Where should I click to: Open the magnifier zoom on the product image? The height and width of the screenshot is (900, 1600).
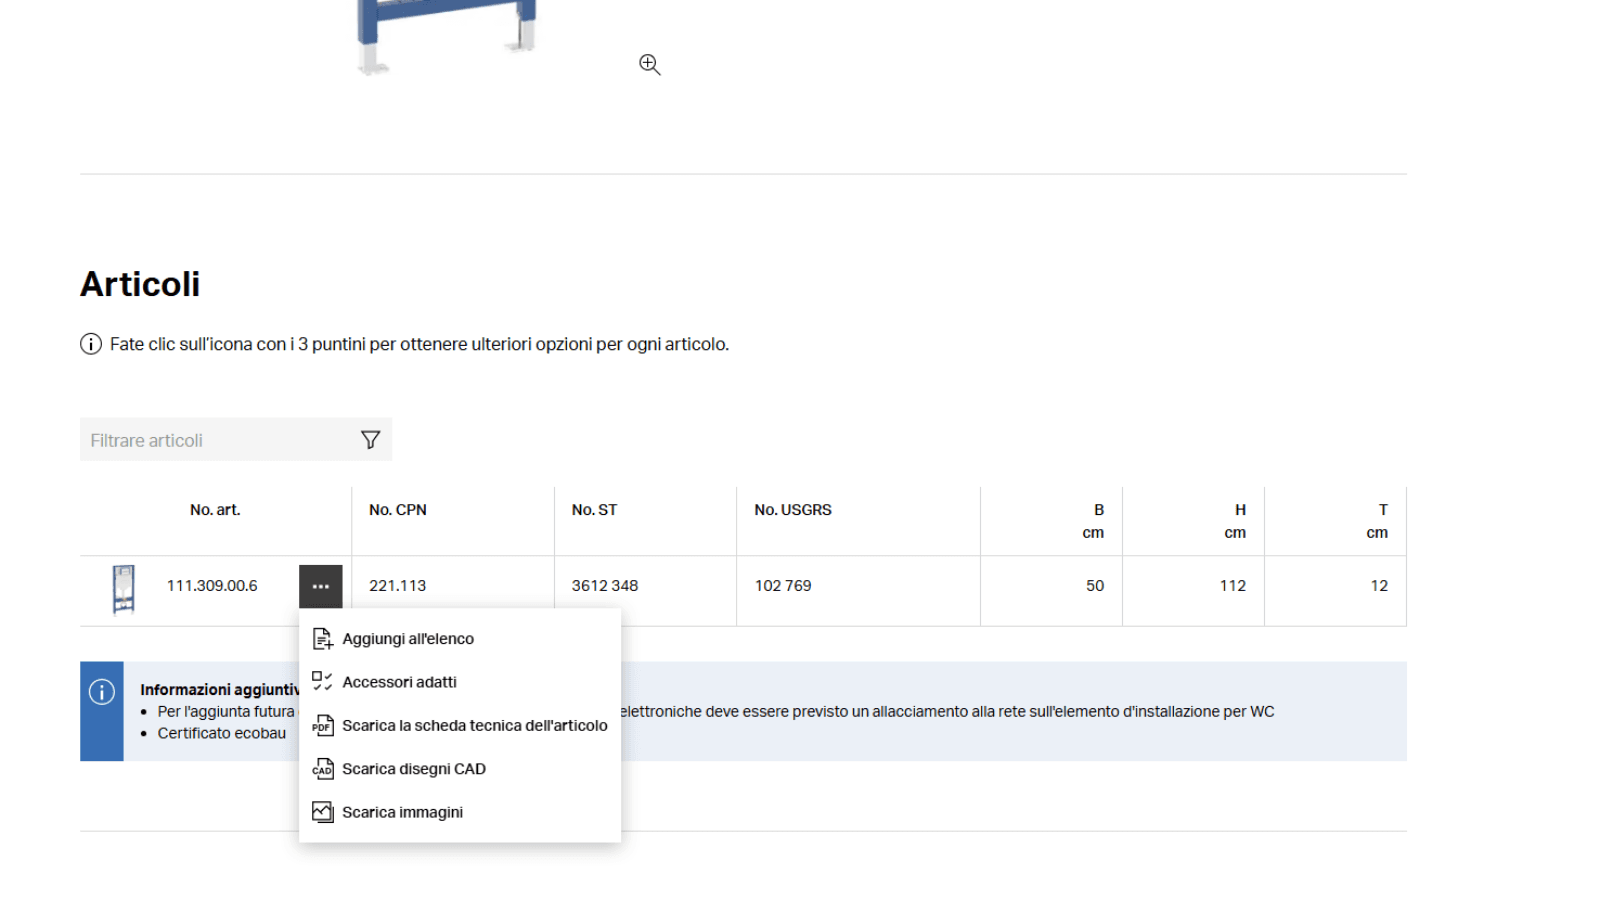[649, 64]
